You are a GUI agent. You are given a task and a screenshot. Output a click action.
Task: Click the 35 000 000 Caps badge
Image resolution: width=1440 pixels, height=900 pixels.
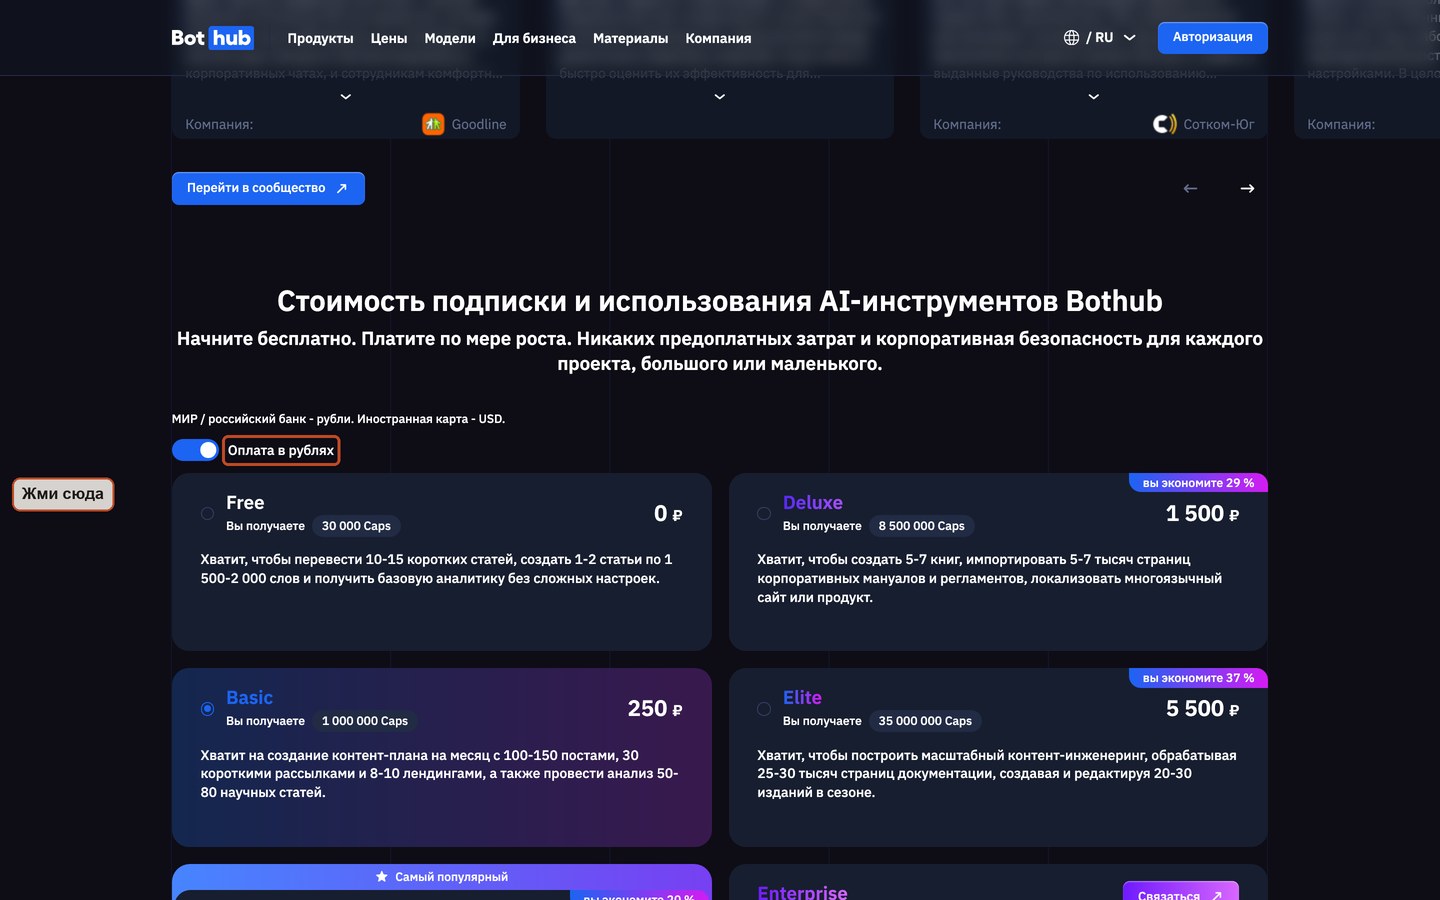click(925, 721)
